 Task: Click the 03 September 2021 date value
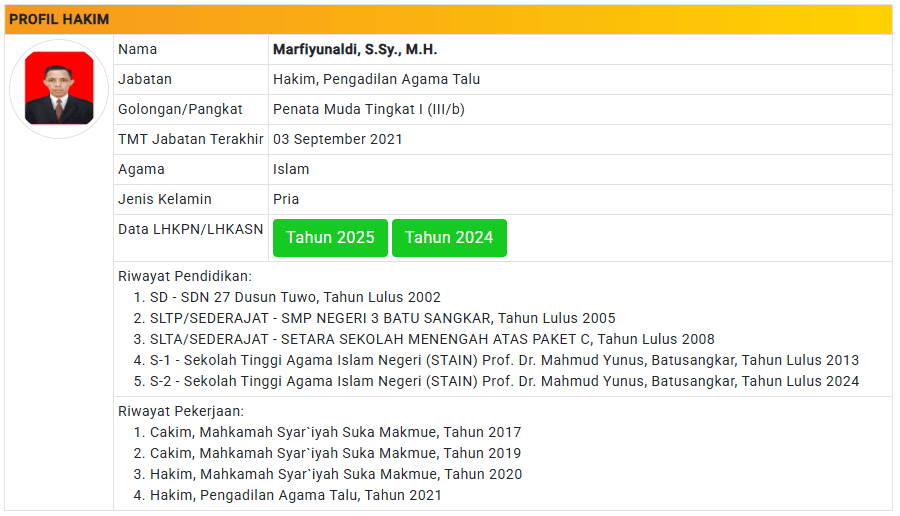click(337, 139)
